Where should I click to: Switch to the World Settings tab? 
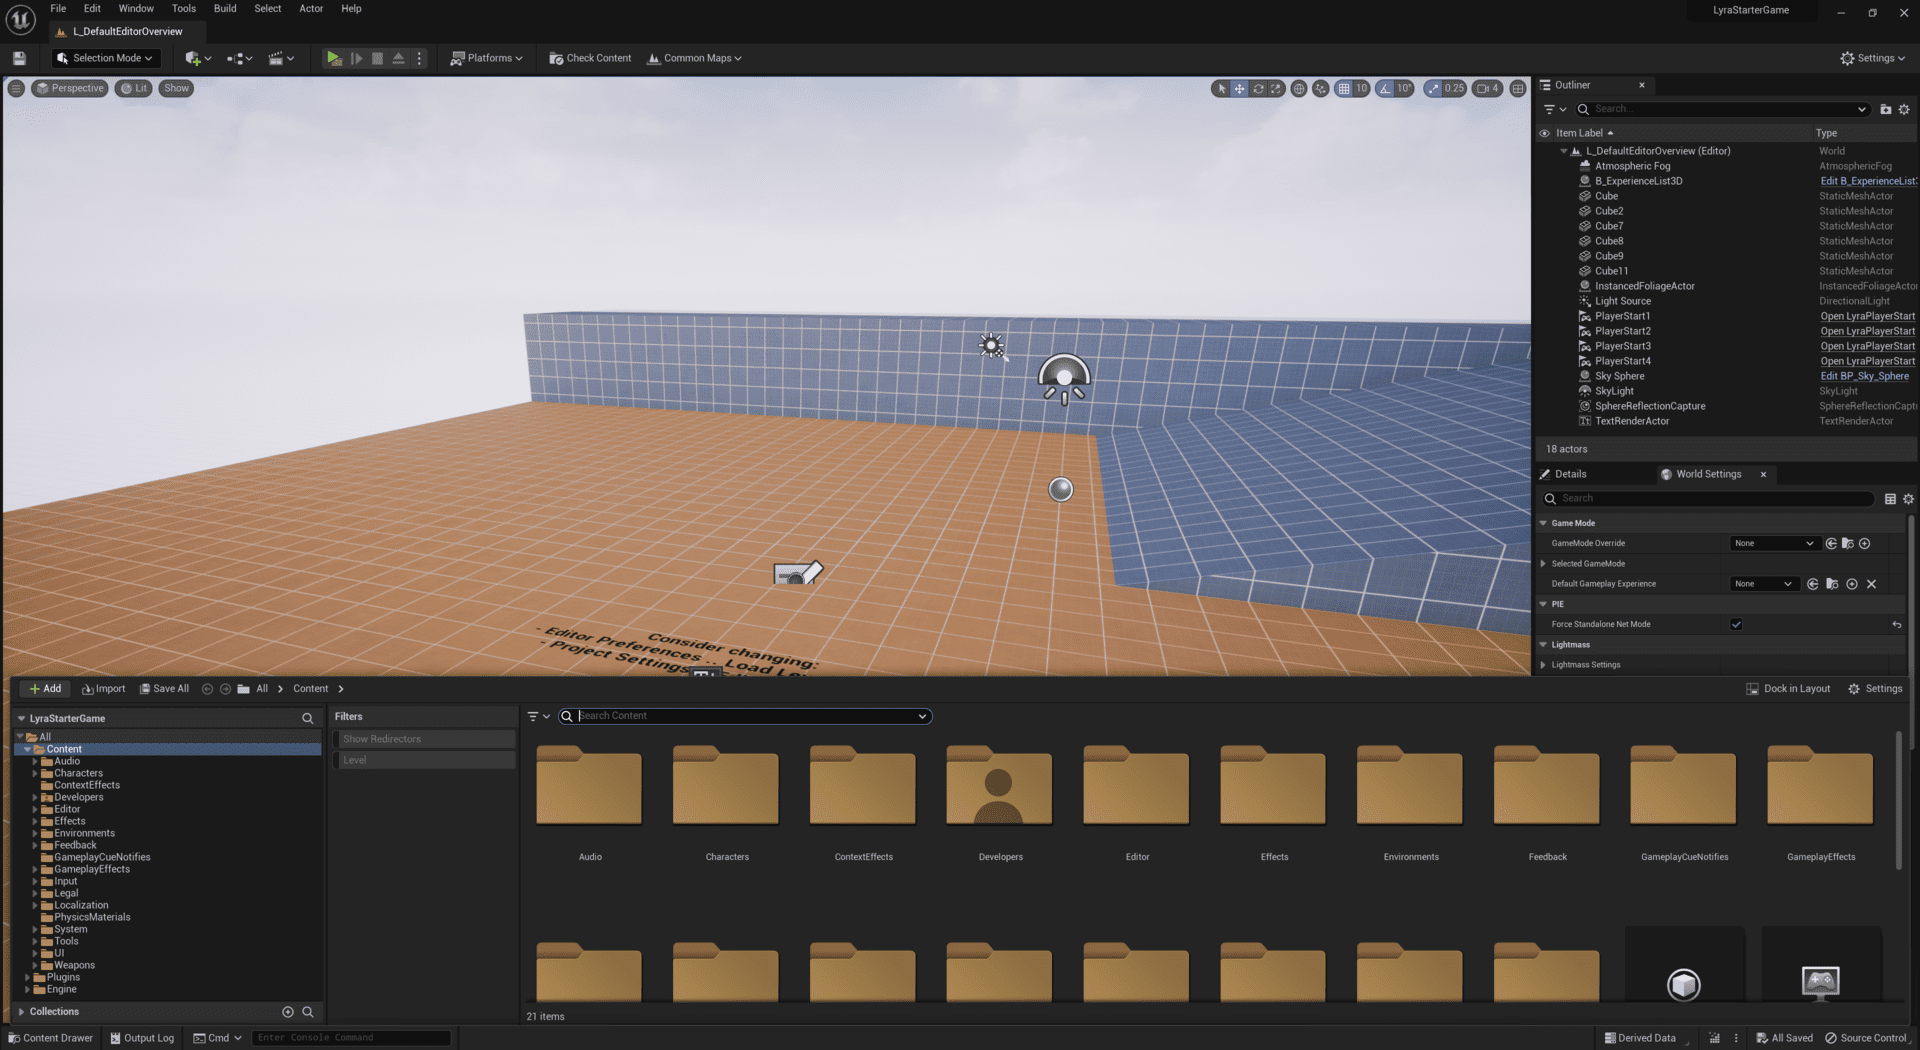[x=1708, y=475]
